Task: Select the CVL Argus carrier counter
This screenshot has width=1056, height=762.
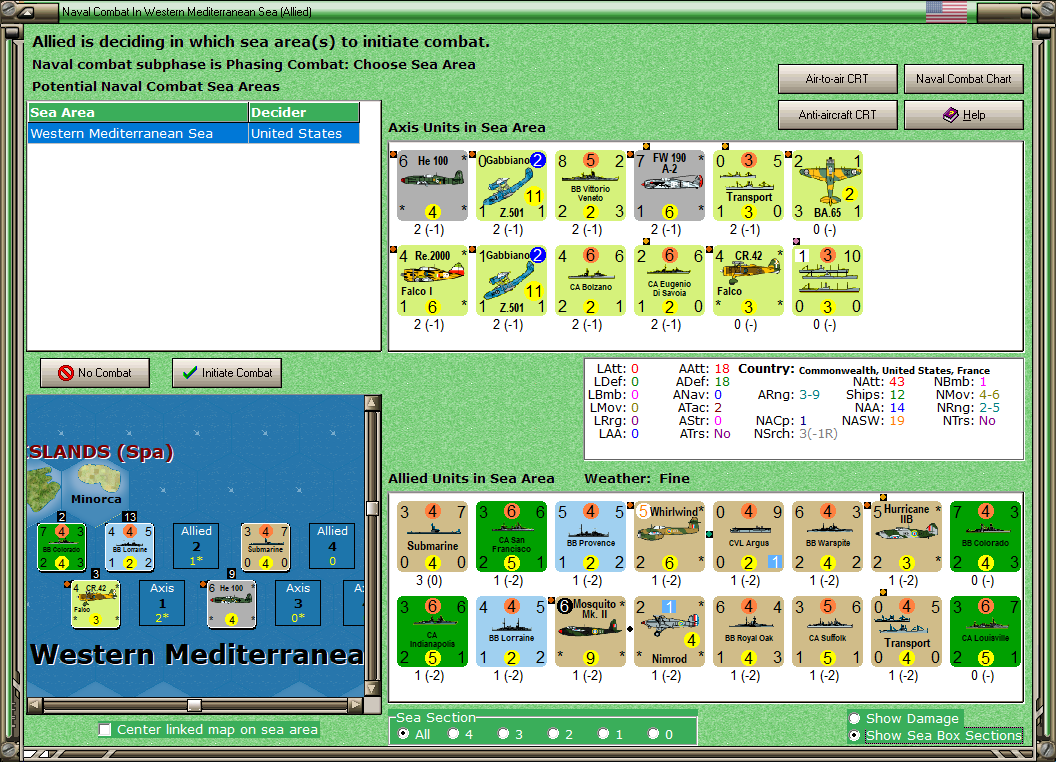Action: pos(749,536)
